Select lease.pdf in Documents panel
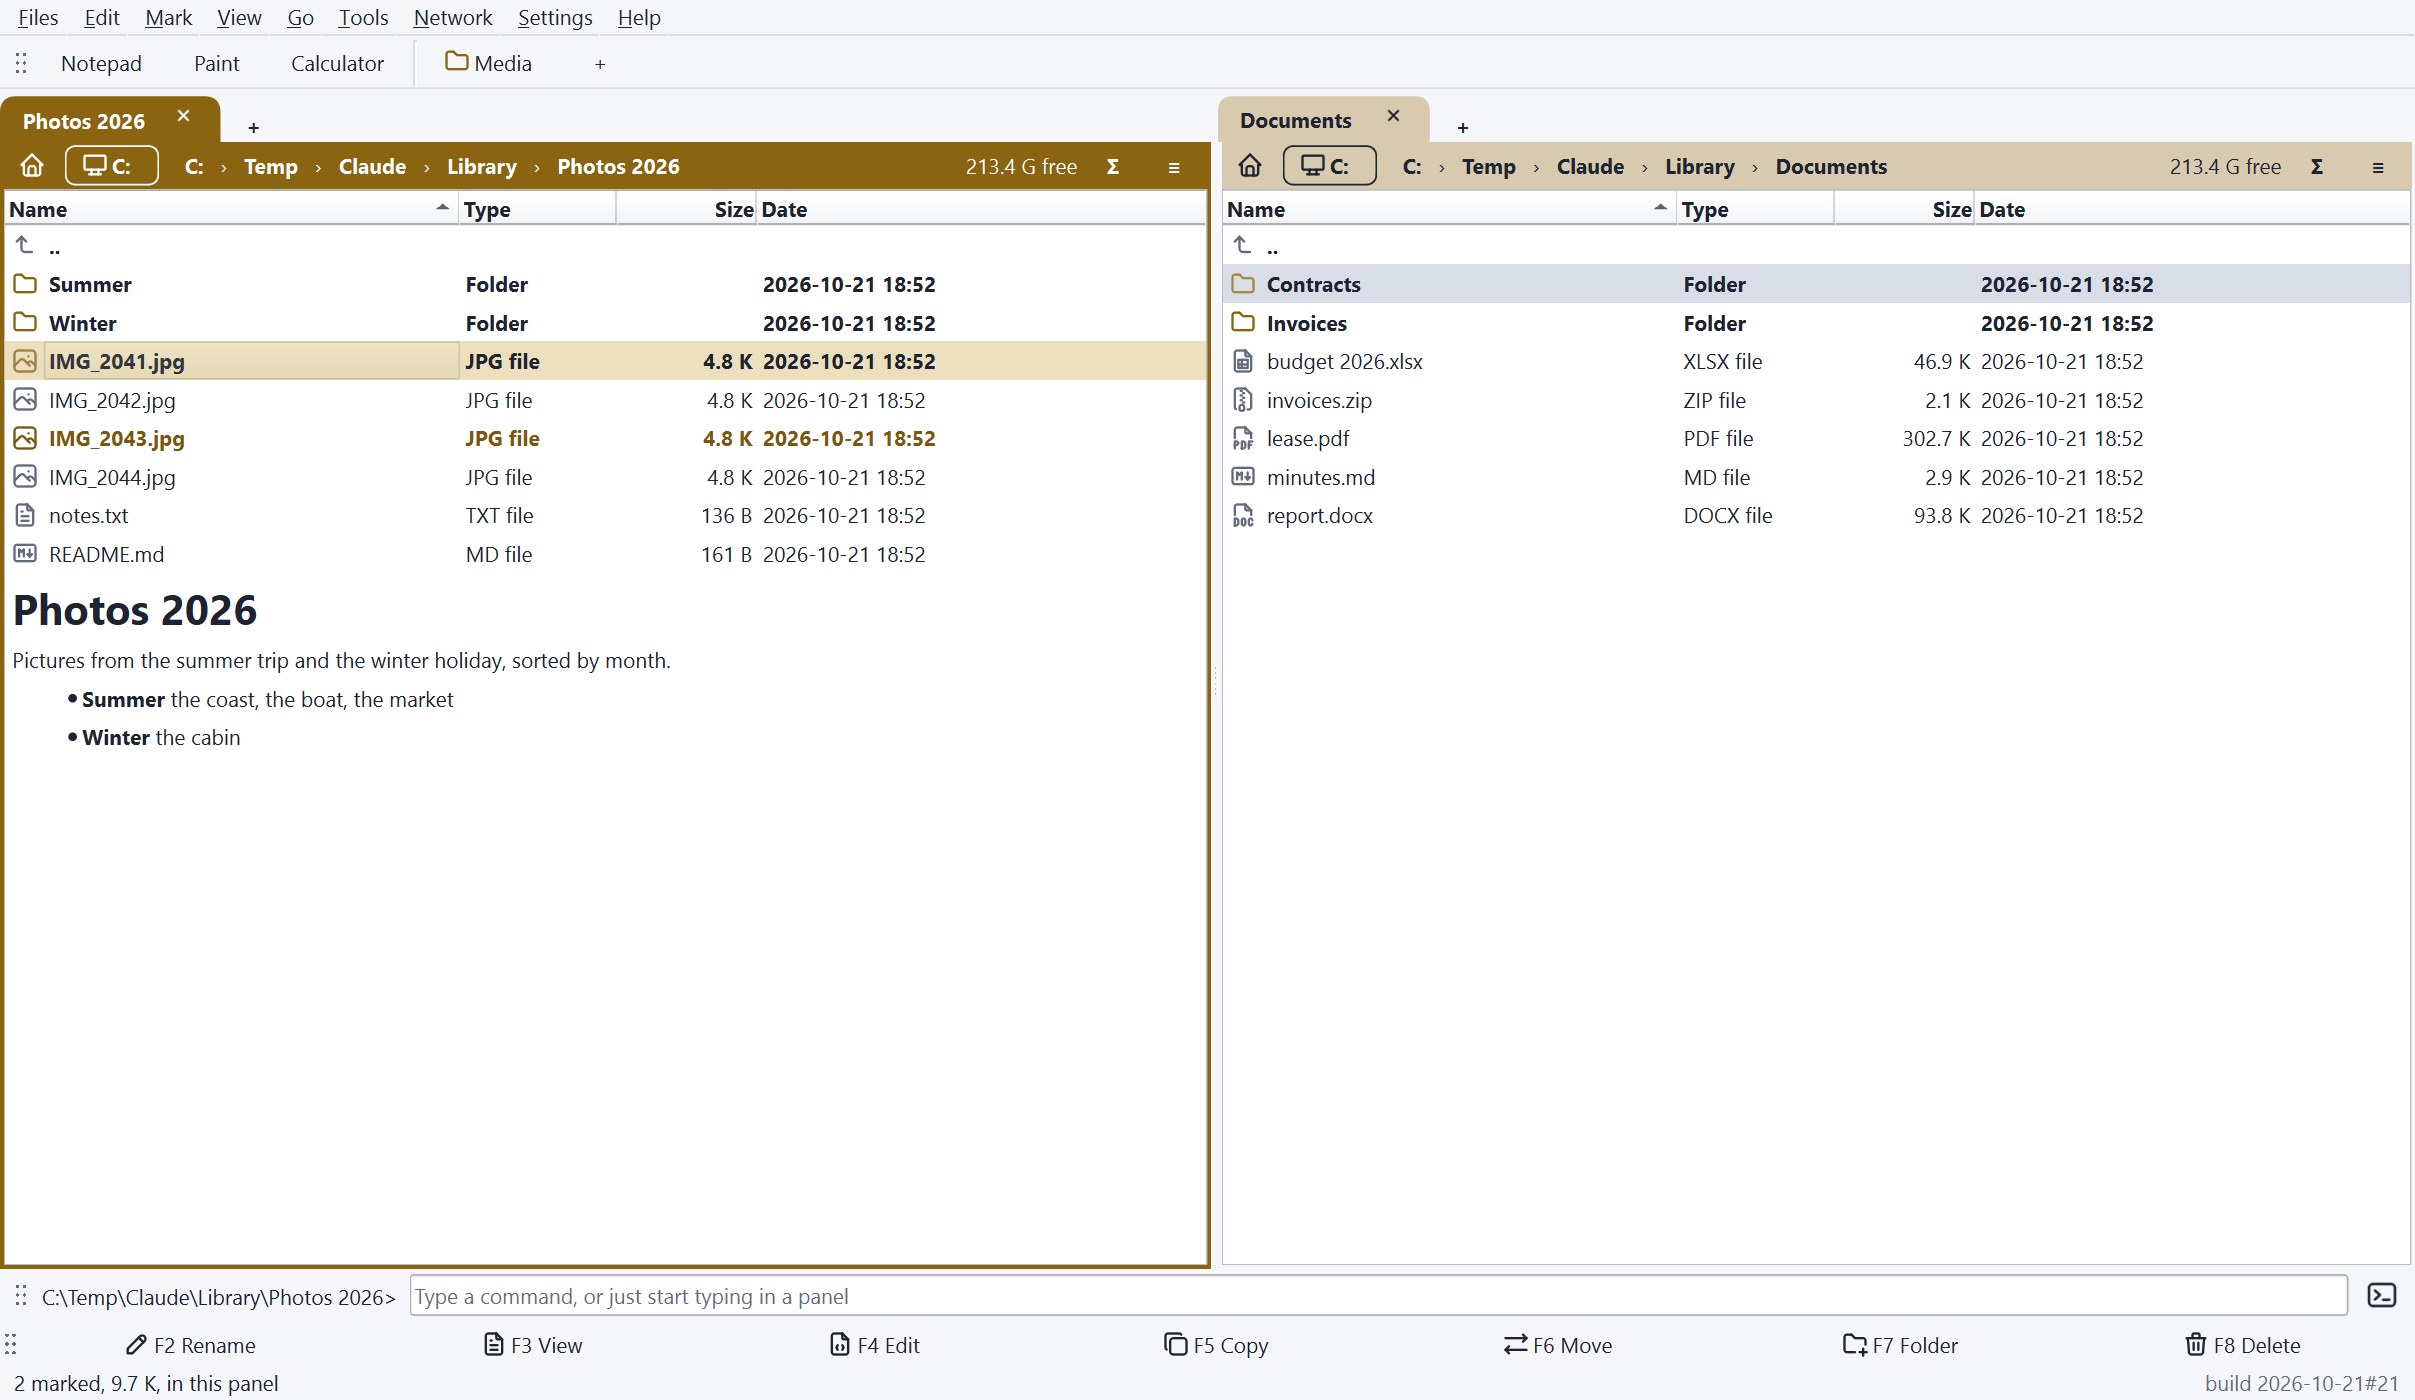This screenshot has width=2415, height=1400. (1815, 438)
